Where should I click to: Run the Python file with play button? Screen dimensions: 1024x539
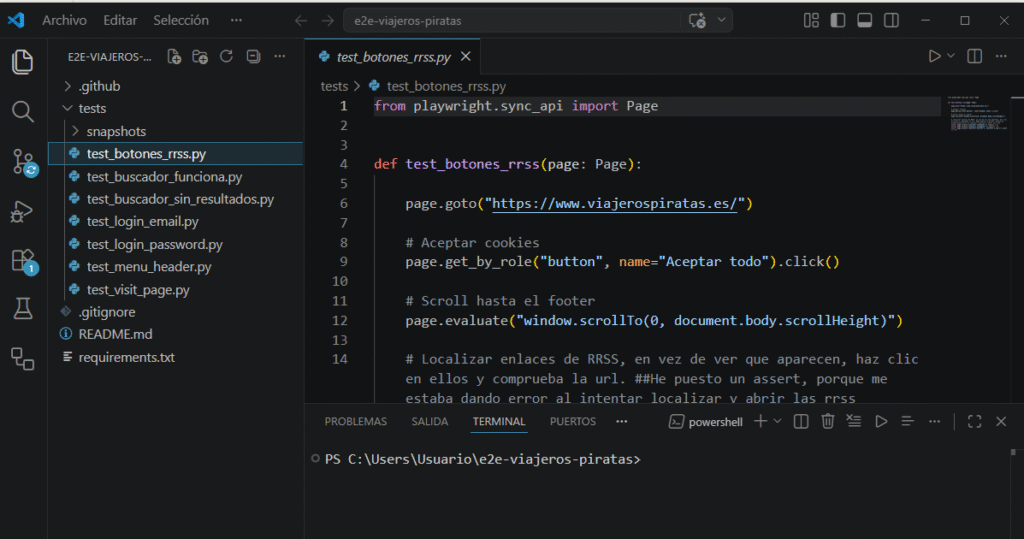pyautogui.click(x=935, y=56)
